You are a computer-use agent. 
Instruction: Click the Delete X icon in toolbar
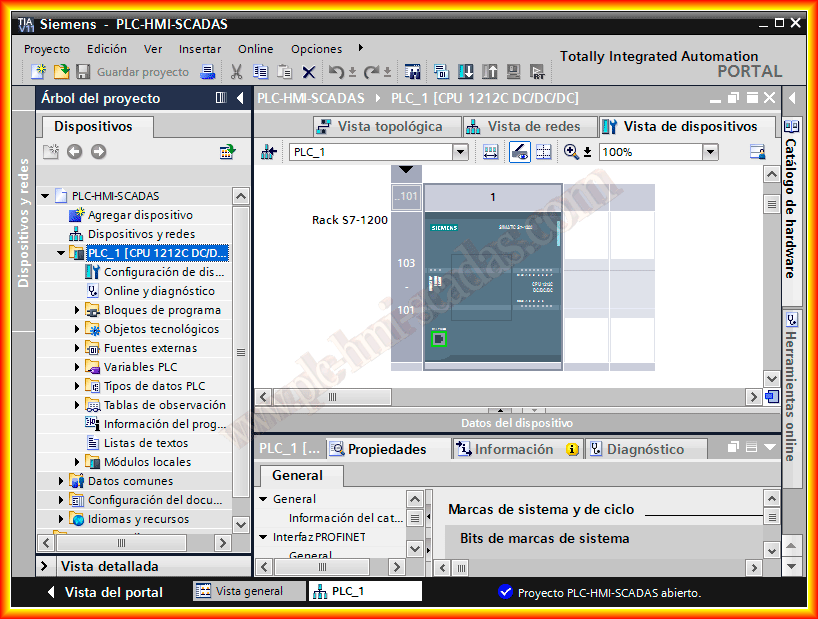click(x=309, y=72)
